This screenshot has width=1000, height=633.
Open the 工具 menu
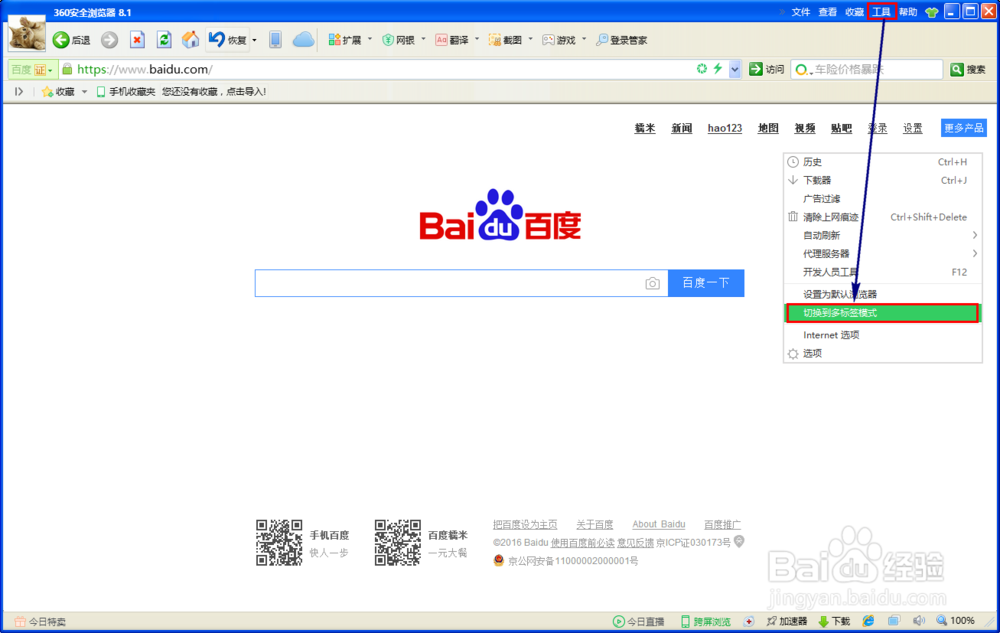coord(881,12)
